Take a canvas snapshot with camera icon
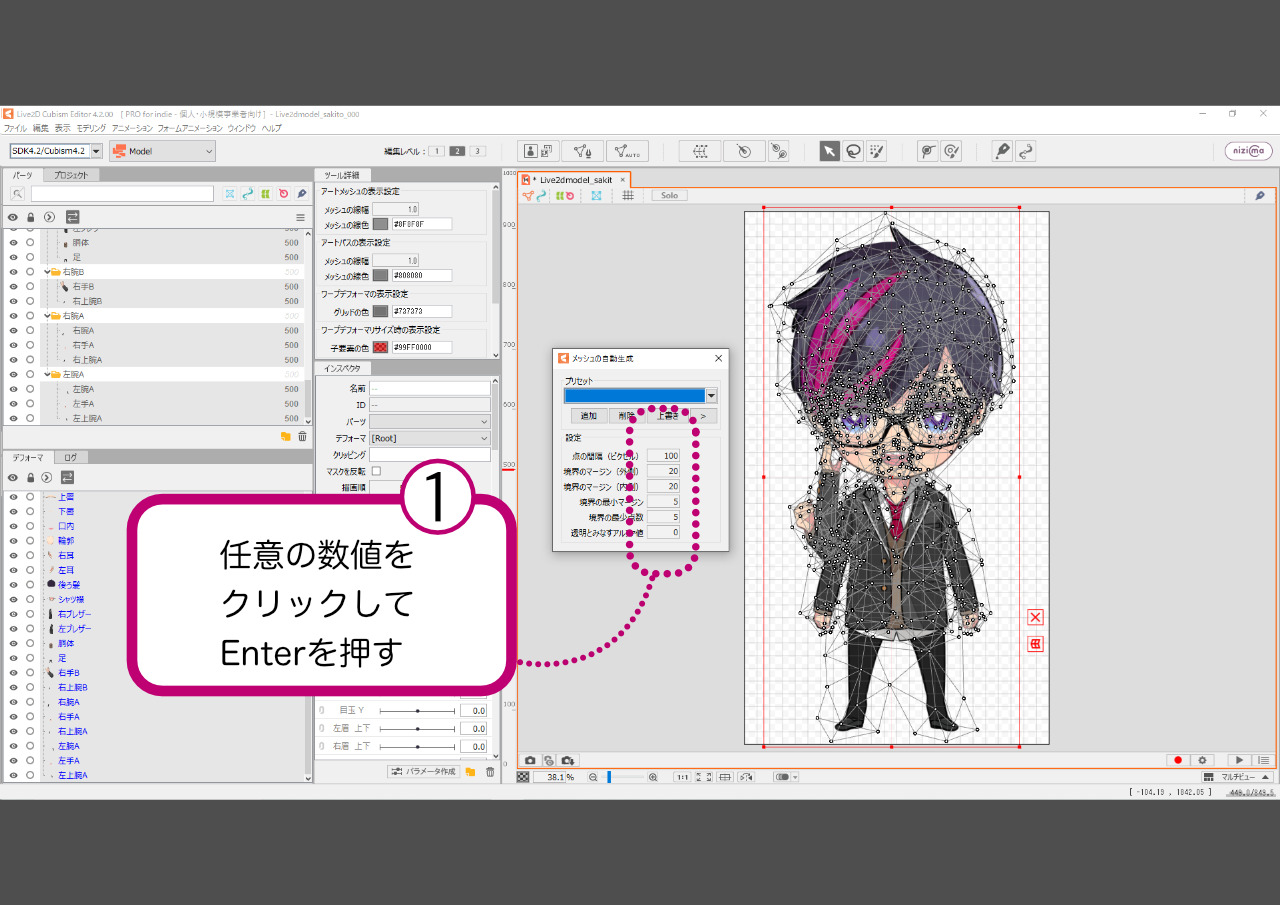Image resolution: width=1280 pixels, height=905 pixels. pyautogui.click(x=530, y=761)
